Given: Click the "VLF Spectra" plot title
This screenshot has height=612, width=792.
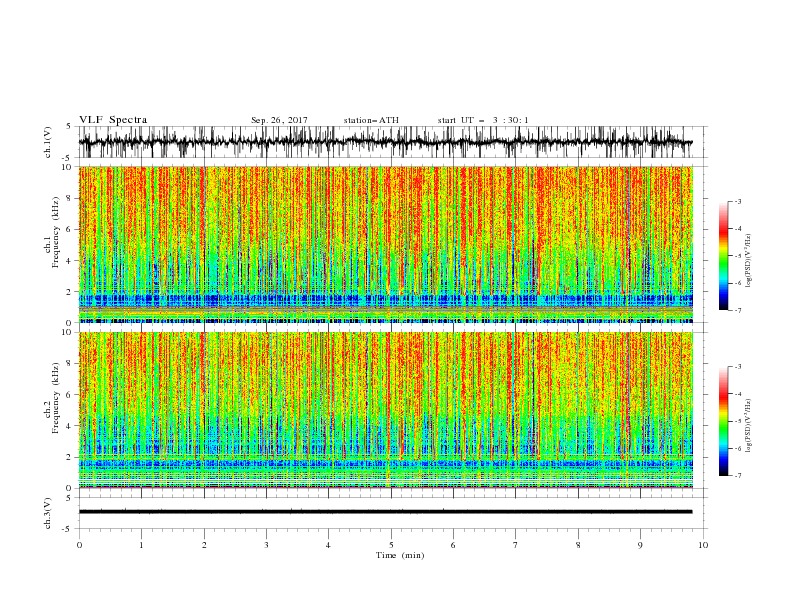Looking at the screenshot, I should coord(113,120).
